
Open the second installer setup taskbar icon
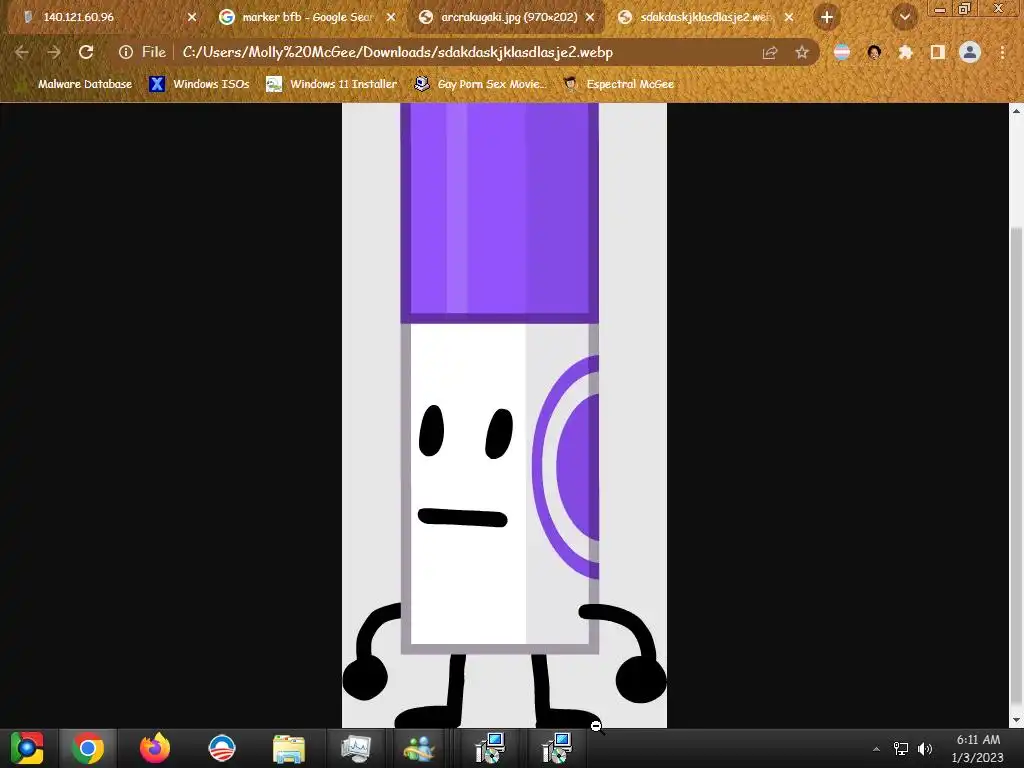click(x=556, y=748)
